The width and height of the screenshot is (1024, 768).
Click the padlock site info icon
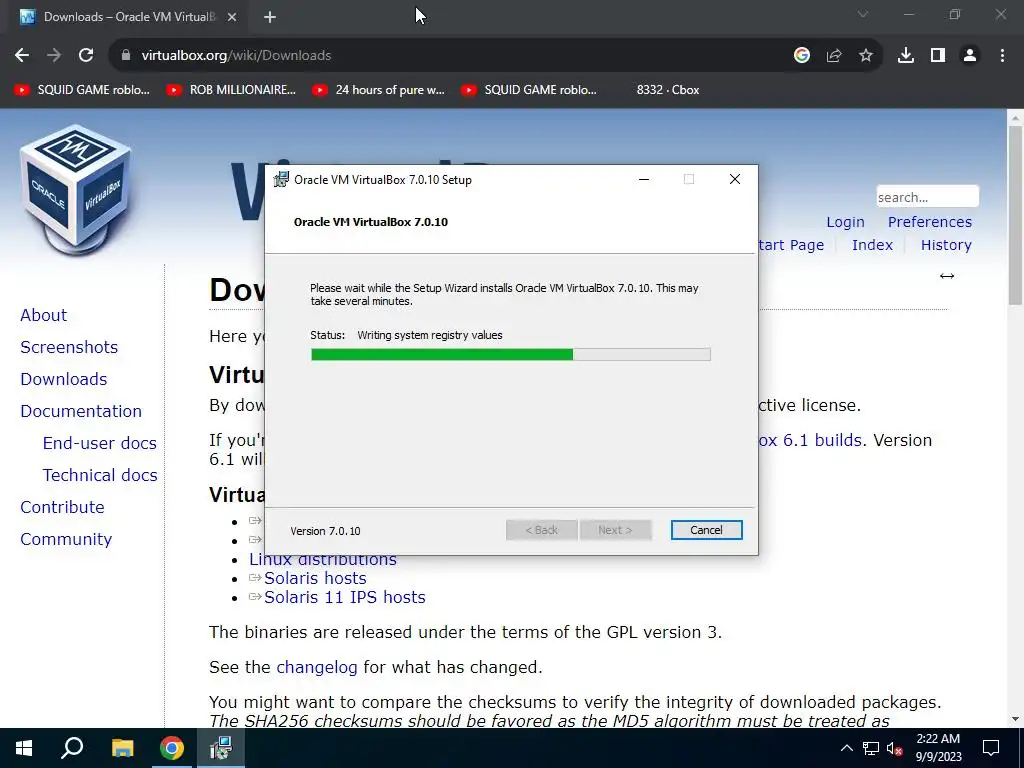pyautogui.click(x=126, y=56)
